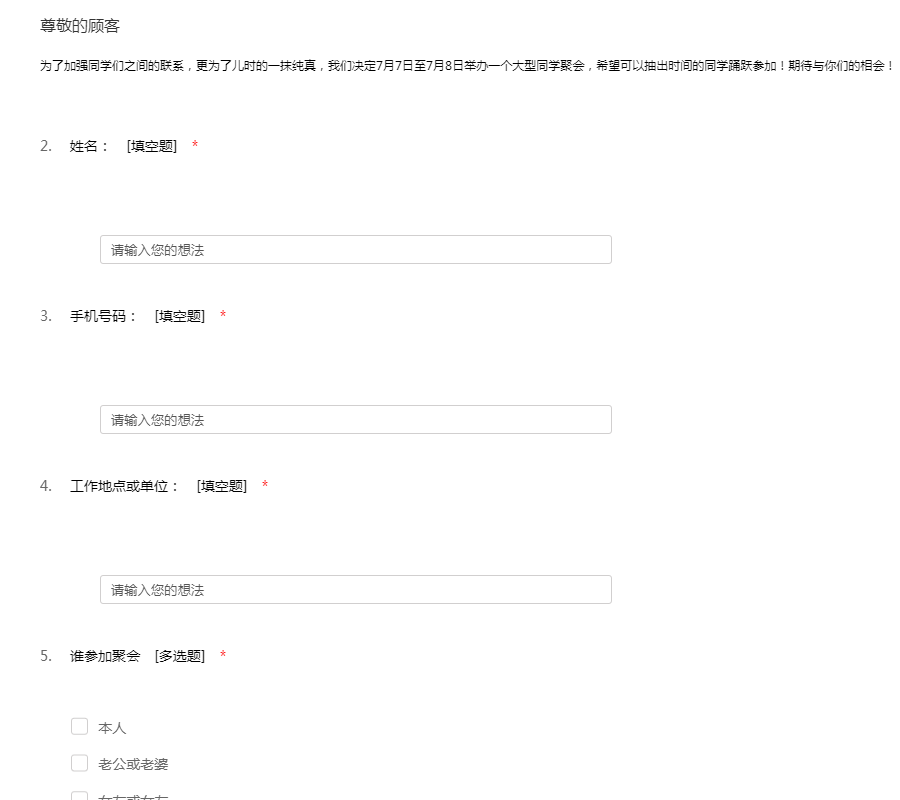Click the red asterisk next to 谁参加聚会
Viewport: 900px width, 800px height.
click(x=223, y=656)
